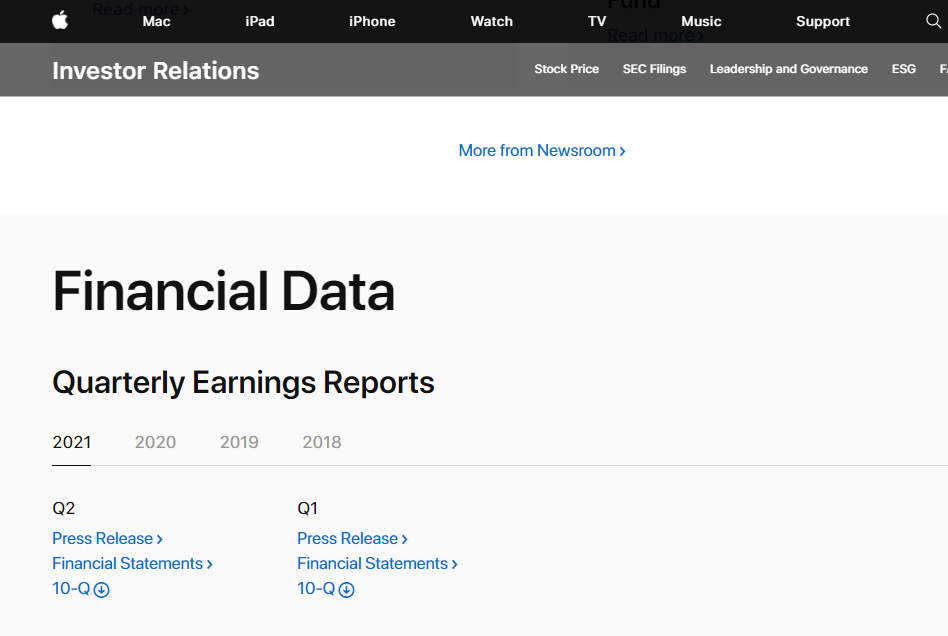The width and height of the screenshot is (948, 636).
Task: Click the Q2 quarter label
Action: [x=63, y=508]
